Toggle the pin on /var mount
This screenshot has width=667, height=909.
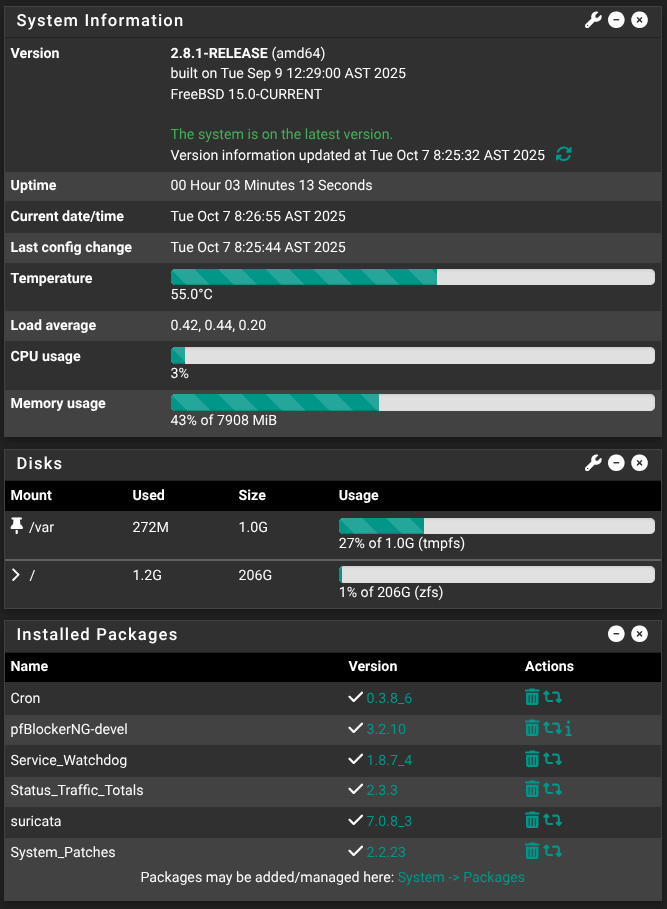tap(16, 526)
